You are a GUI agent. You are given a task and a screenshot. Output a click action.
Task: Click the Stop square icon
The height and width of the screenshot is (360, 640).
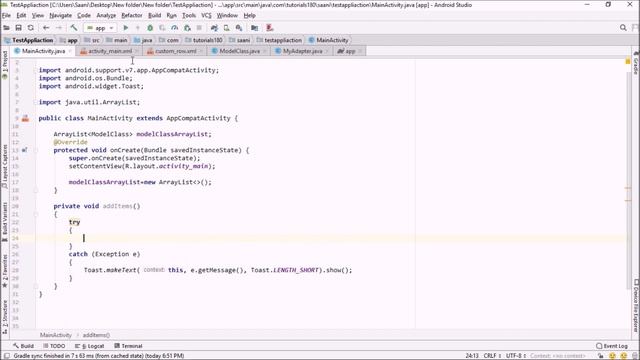point(199,28)
